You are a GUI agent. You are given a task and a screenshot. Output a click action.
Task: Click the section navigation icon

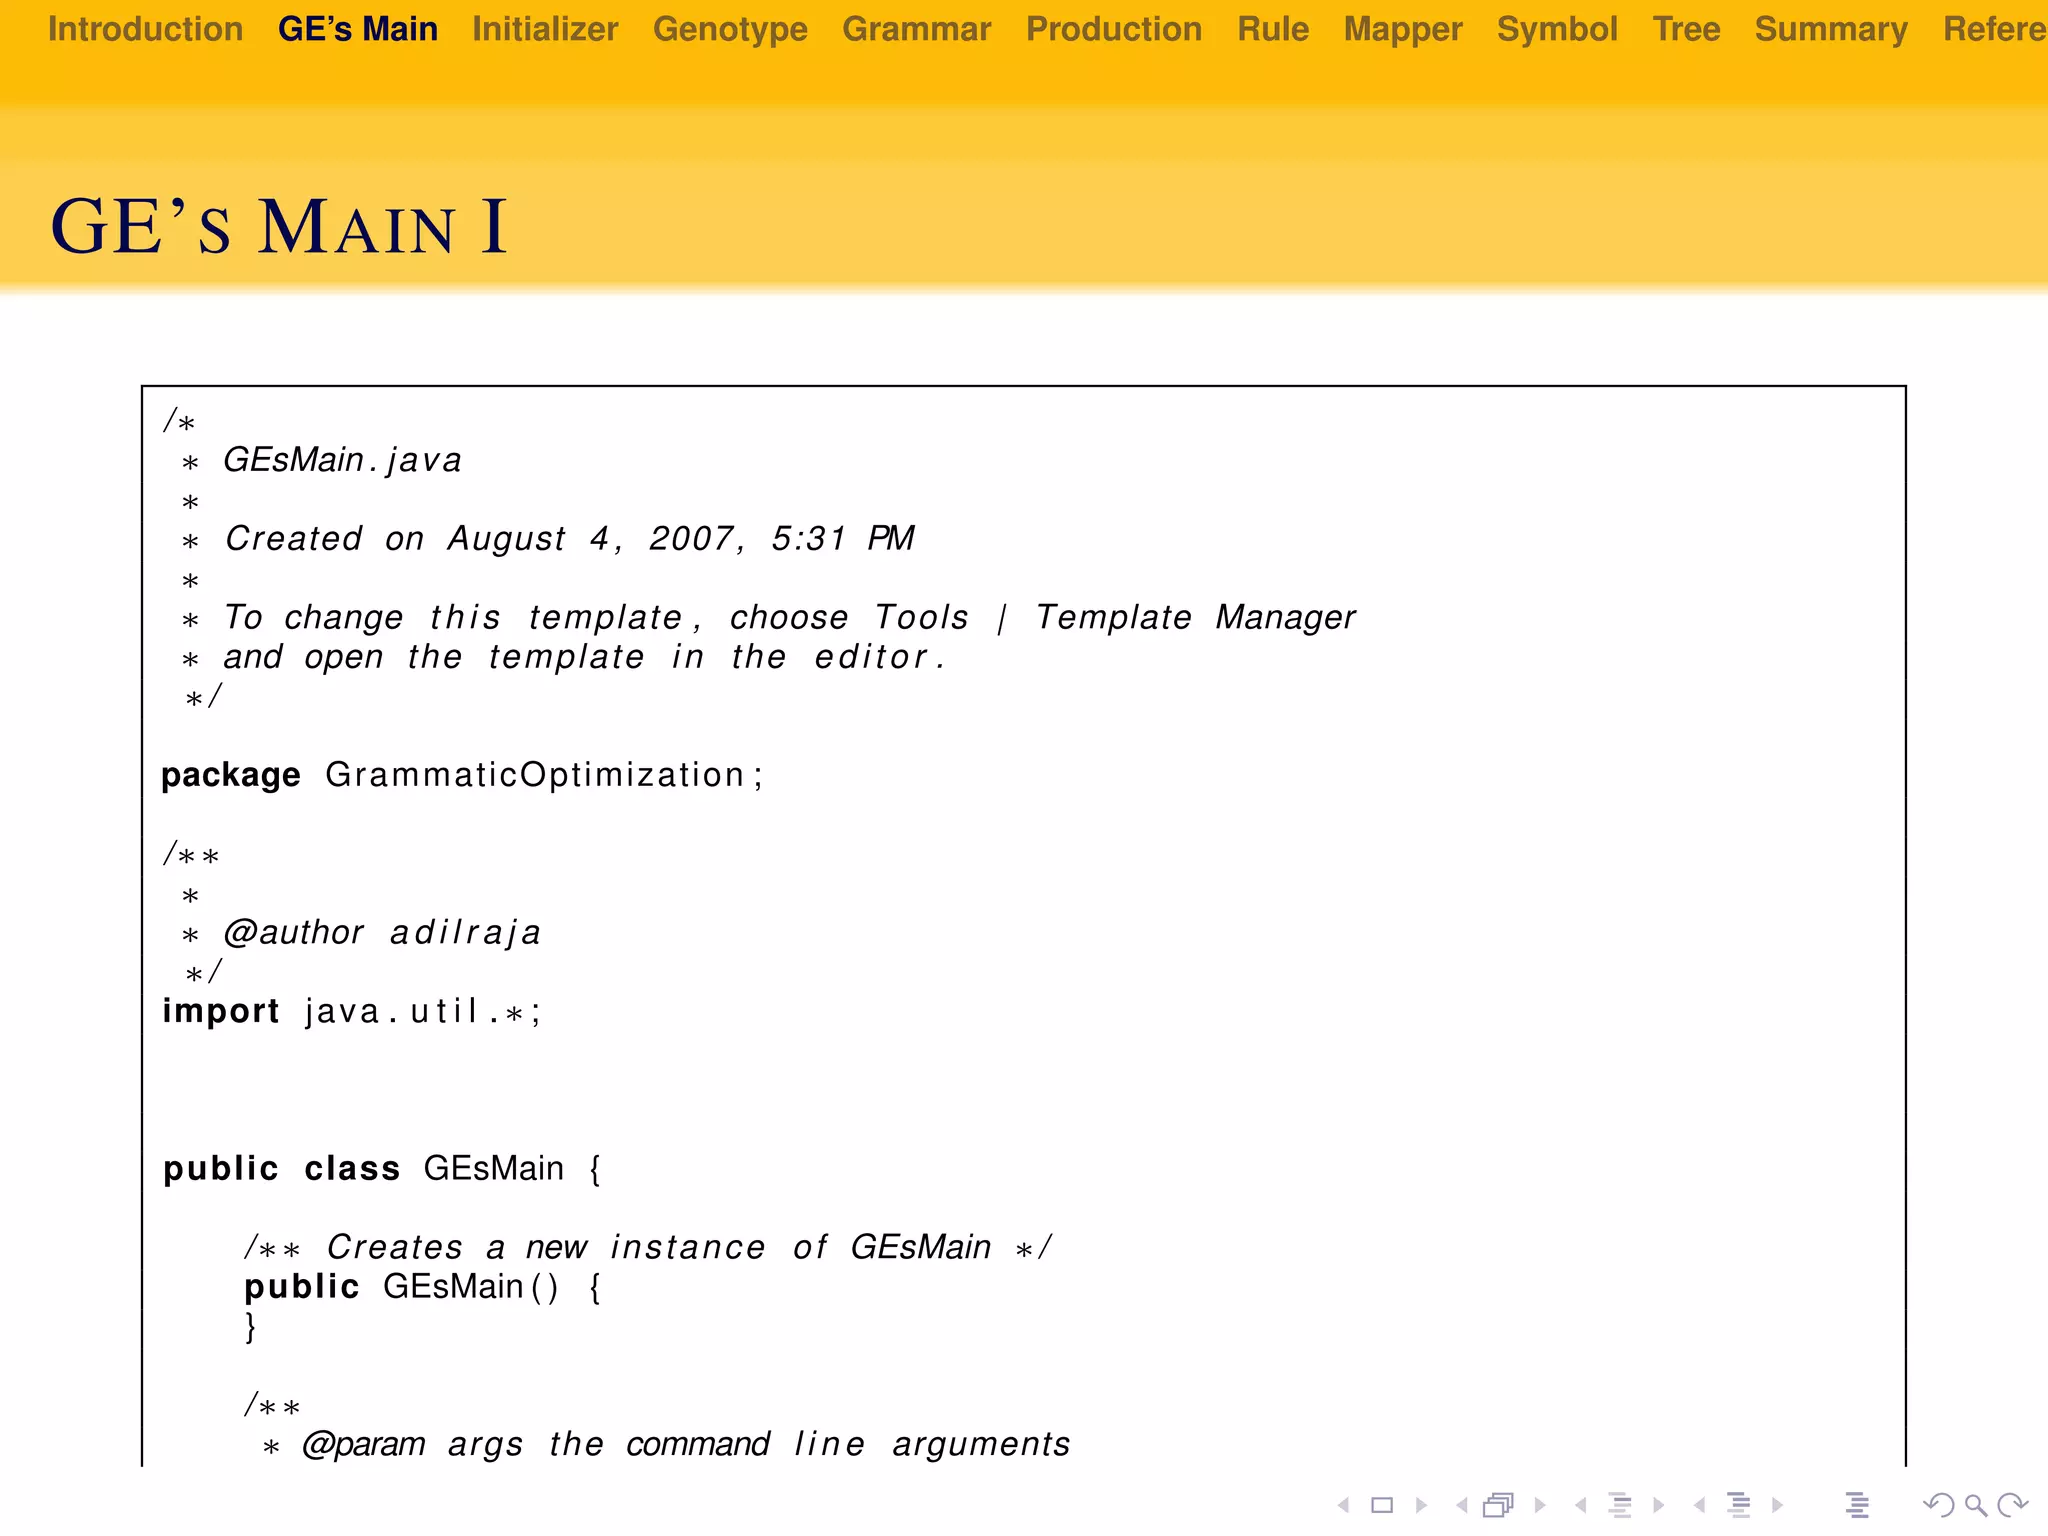[x=1739, y=1505]
